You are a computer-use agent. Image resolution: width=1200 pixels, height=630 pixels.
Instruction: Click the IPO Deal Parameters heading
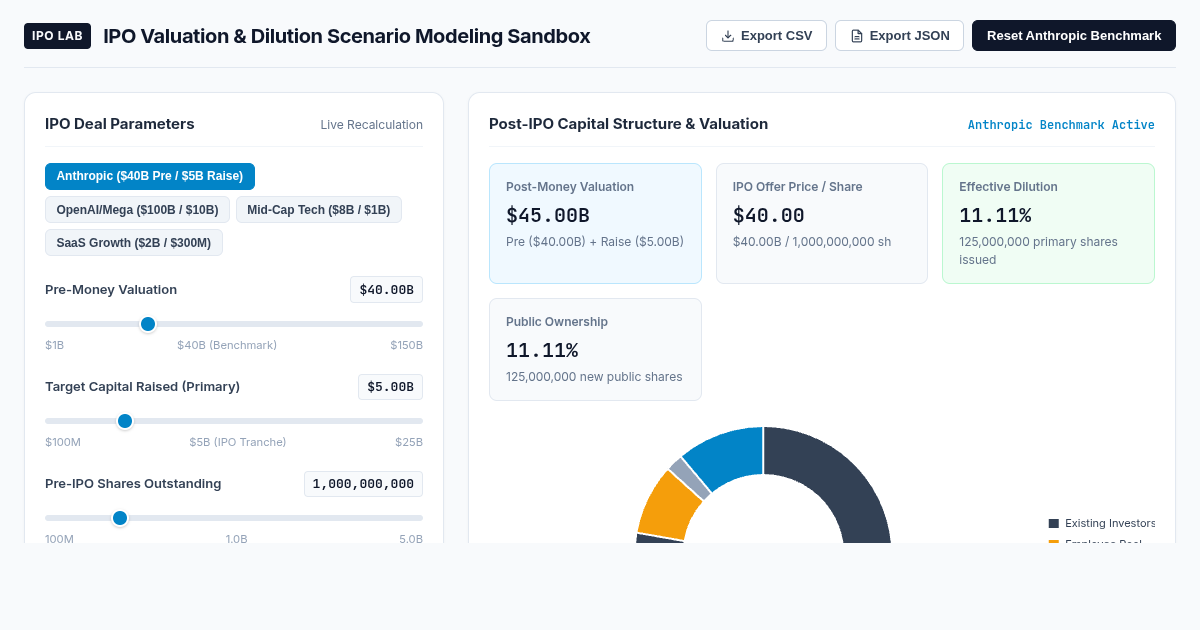click(x=120, y=124)
